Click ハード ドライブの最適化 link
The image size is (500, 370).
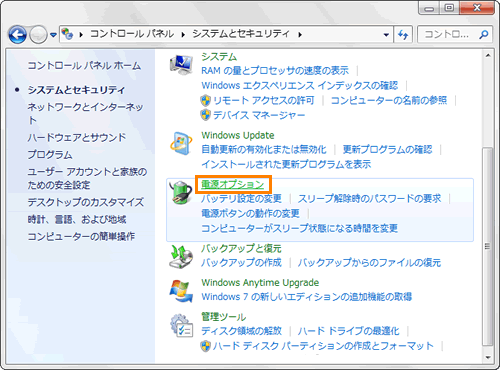[348, 331]
